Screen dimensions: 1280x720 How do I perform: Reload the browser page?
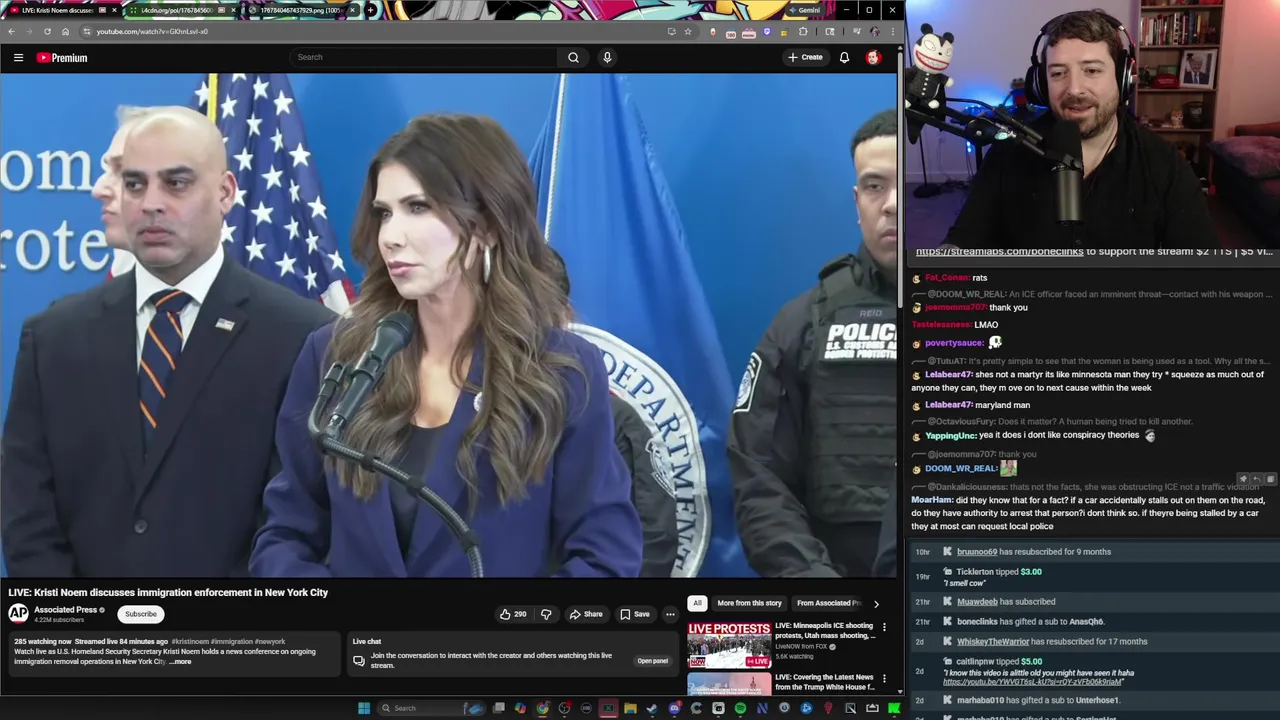(46, 31)
